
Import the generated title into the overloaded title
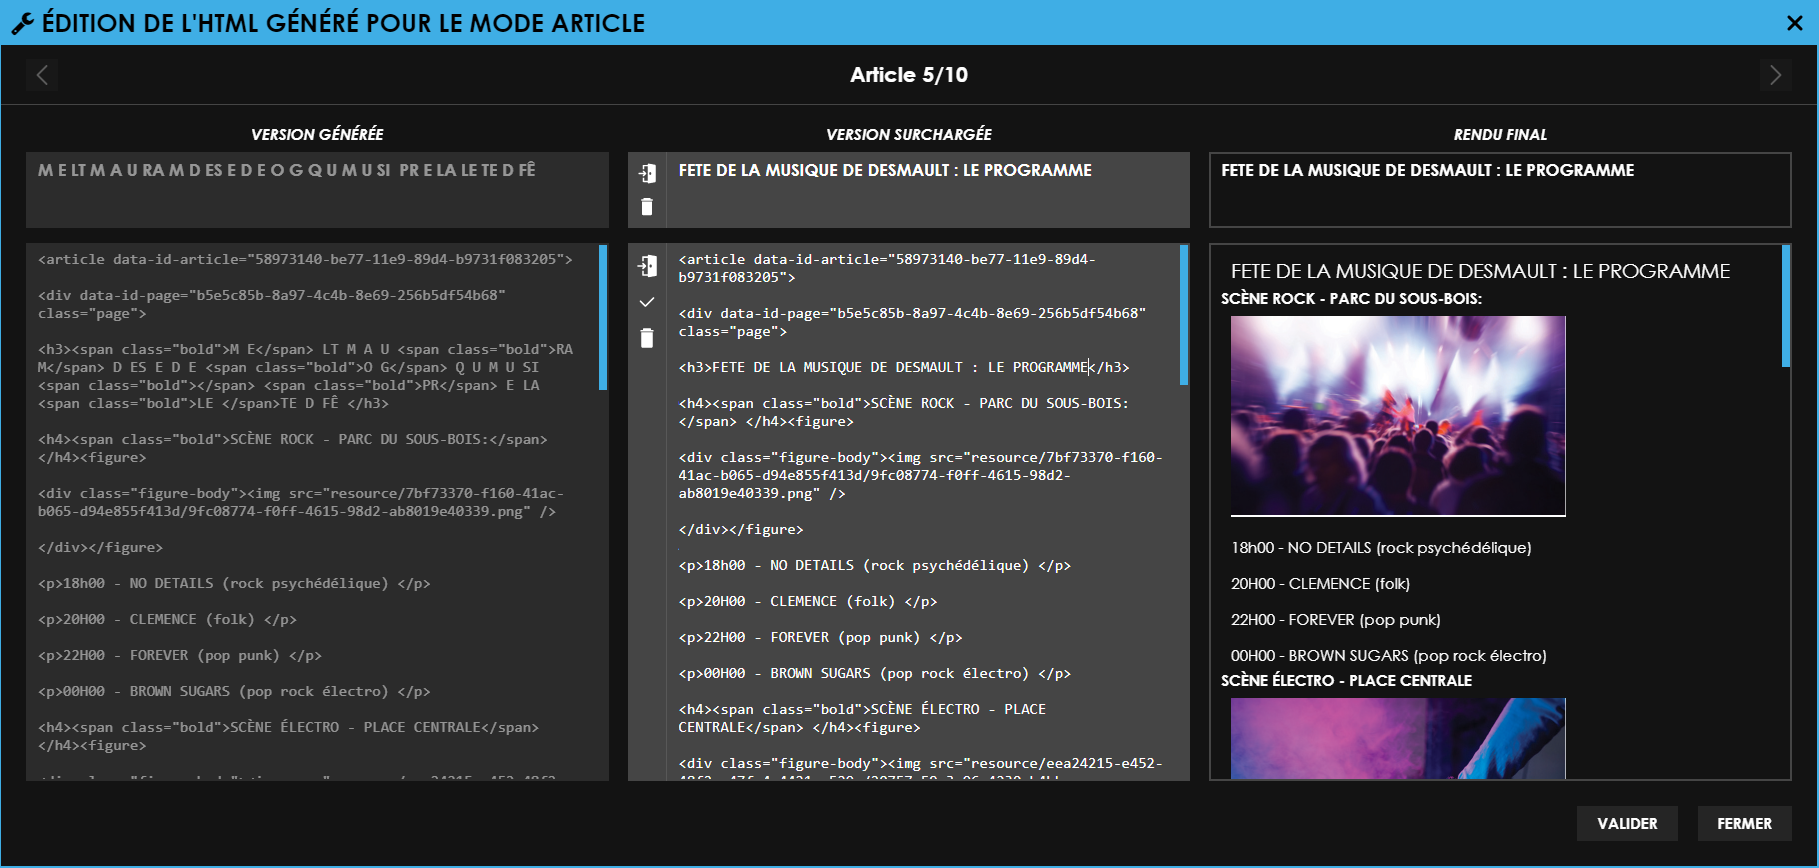click(647, 173)
